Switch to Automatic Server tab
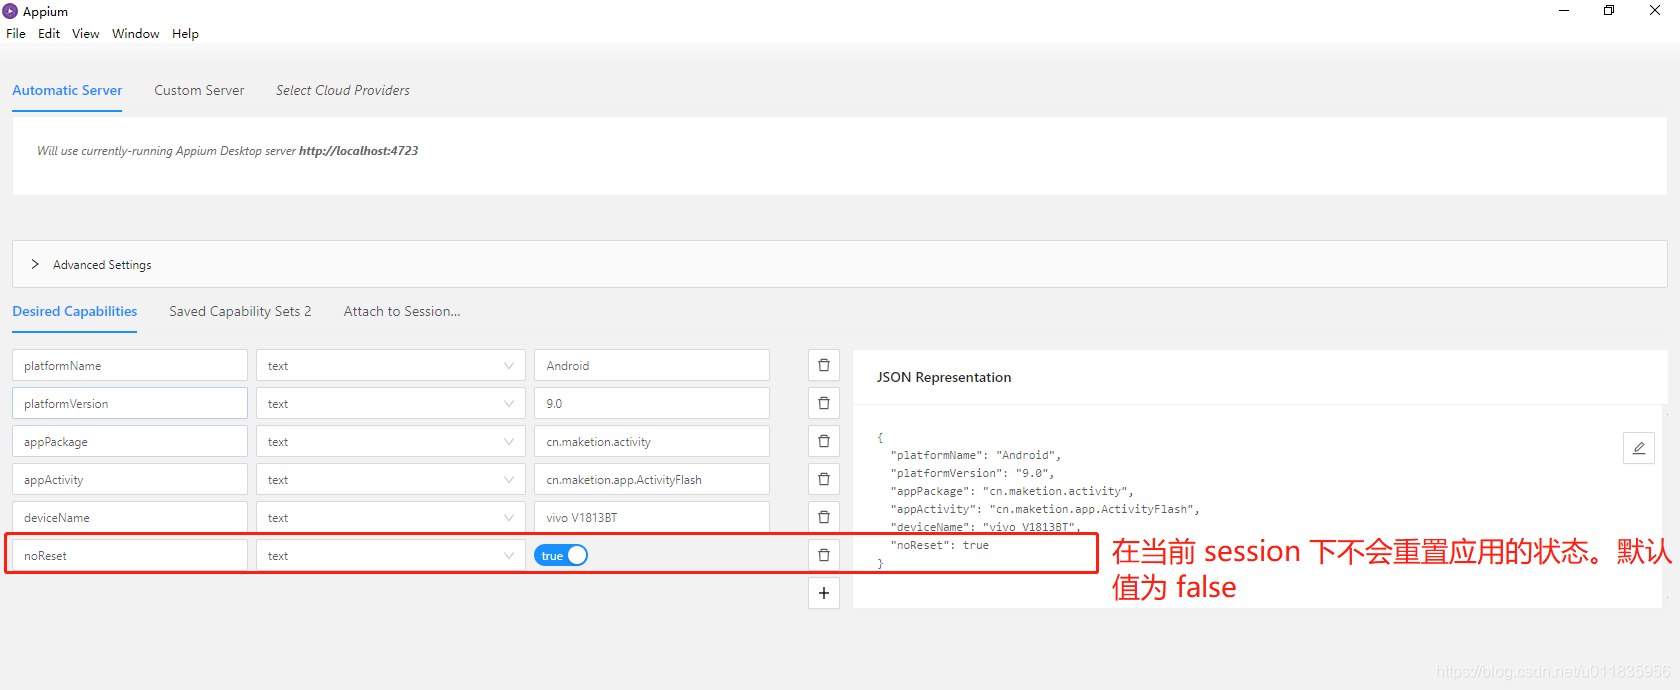The width and height of the screenshot is (1680, 690). click(x=67, y=90)
